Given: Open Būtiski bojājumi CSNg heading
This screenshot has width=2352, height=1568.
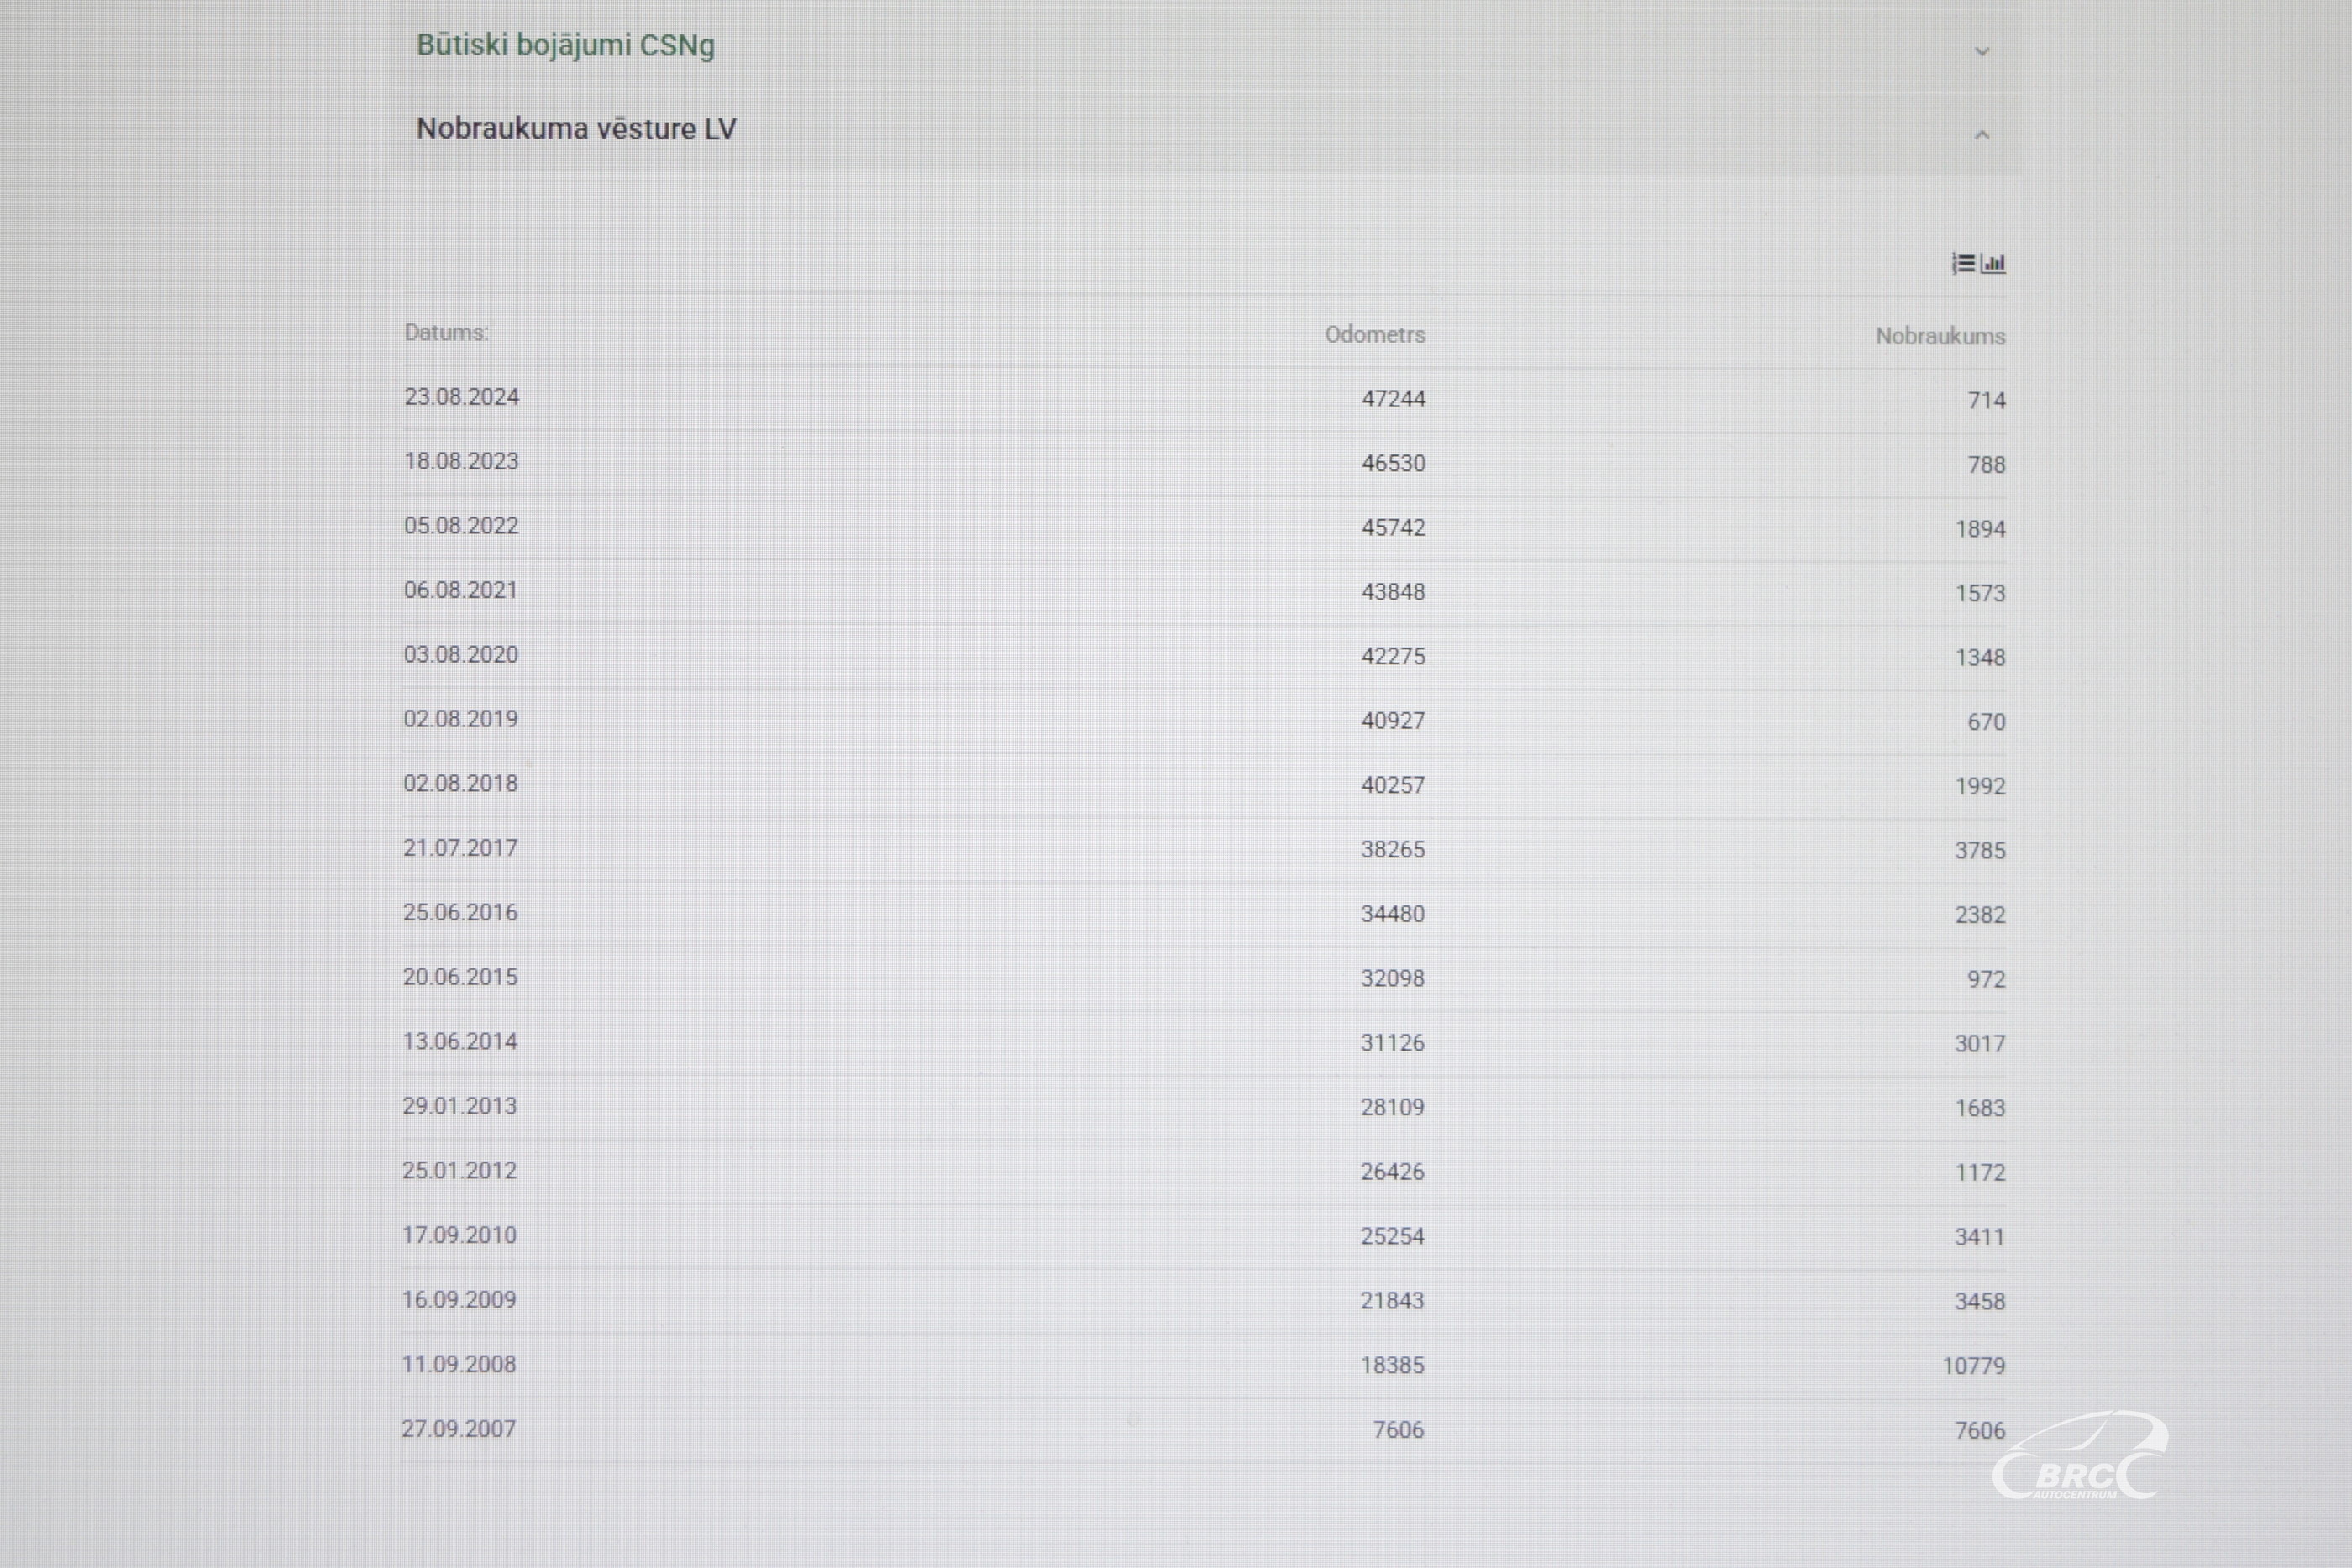Looking at the screenshot, I should [565, 46].
